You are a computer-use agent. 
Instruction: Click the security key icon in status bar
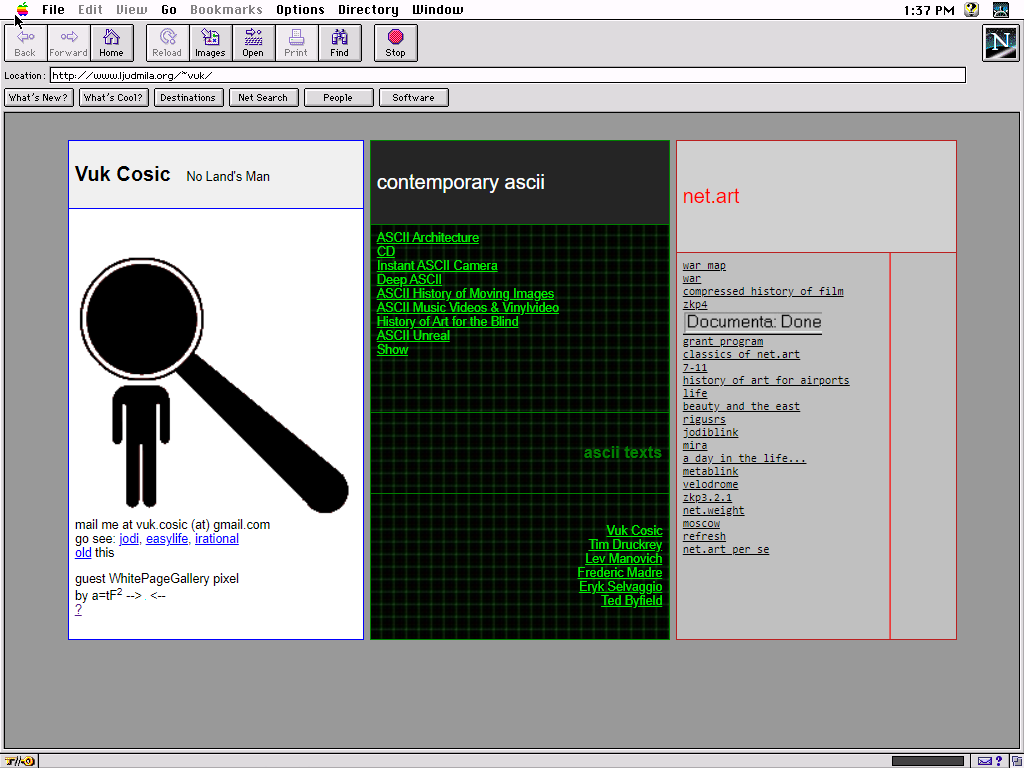[x=20, y=761]
